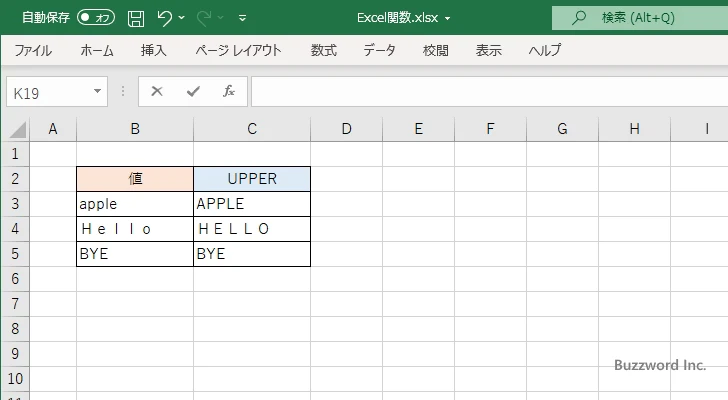Click the formula bar Cancel X icon

(157, 91)
